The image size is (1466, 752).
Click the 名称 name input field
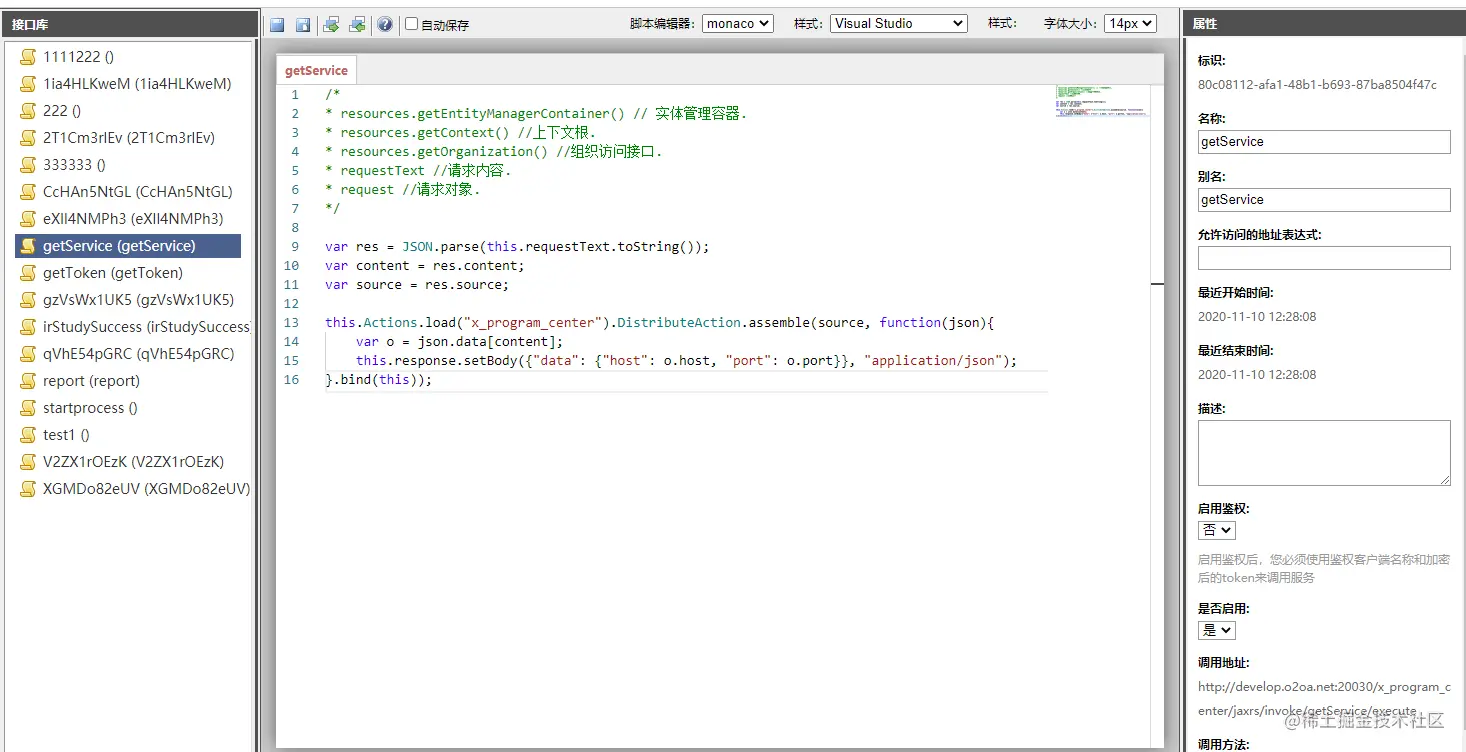[x=1324, y=142]
